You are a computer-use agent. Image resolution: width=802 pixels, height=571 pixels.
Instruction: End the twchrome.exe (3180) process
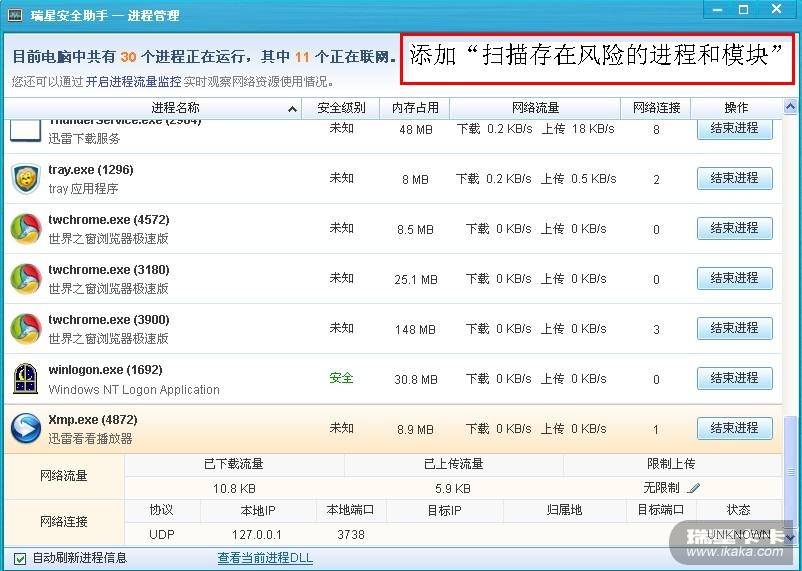tap(734, 279)
